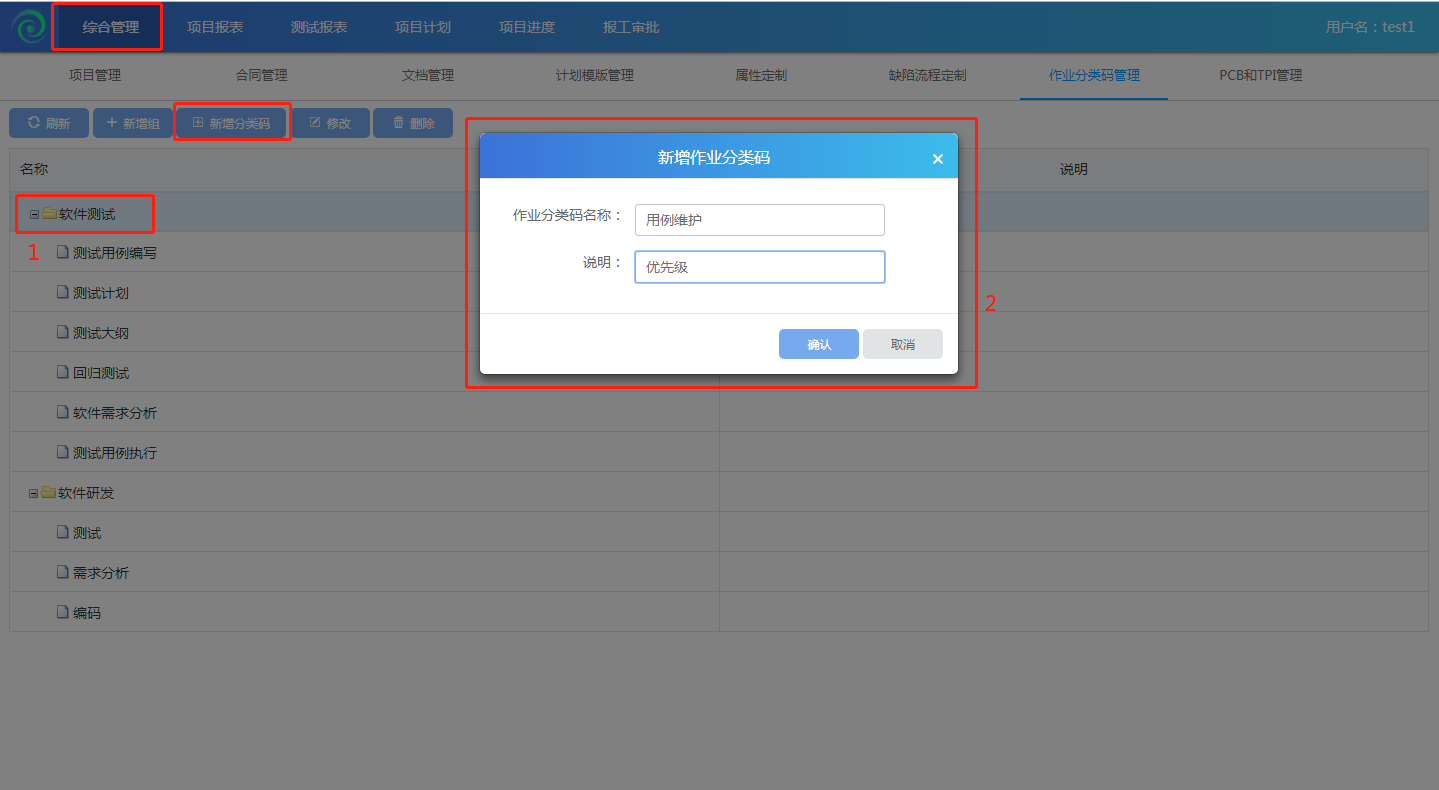This screenshot has width=1439, height=790.
Task: Select the 软件测试 folder icon
Action: click(x=49, y=213)
